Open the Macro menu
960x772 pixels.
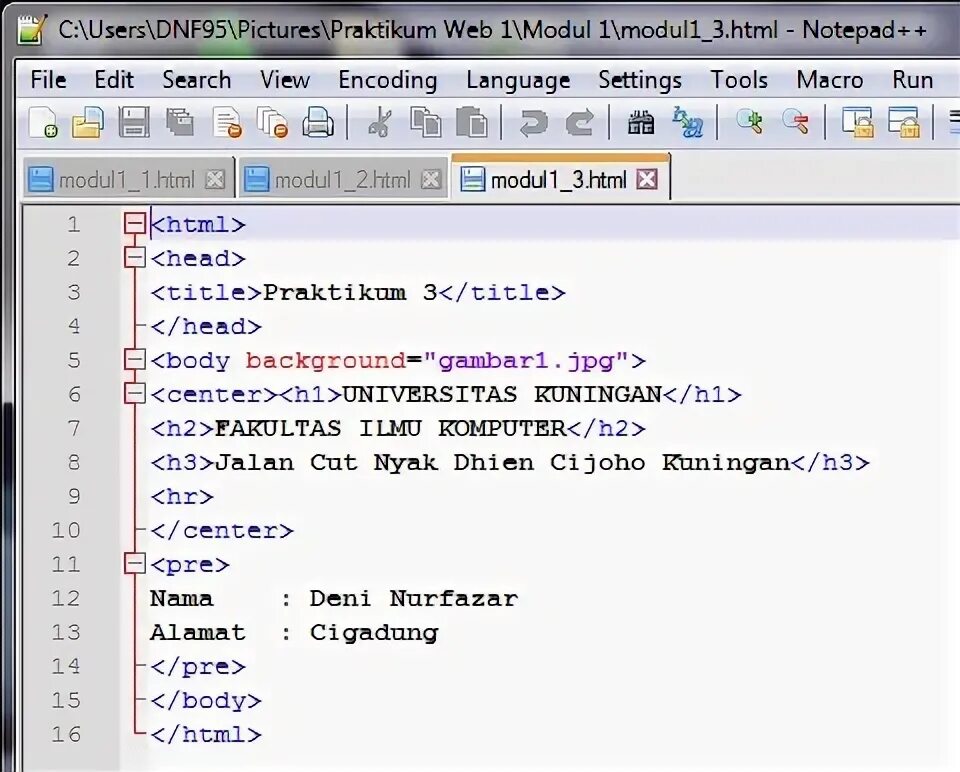pyautogui.click(x=830, y=80)
